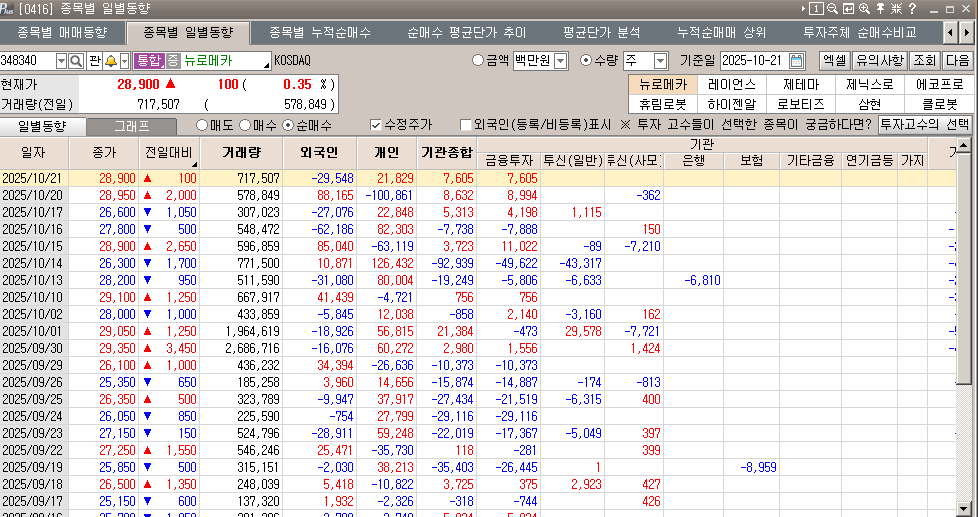
Task: Click the help question mark icon
Action: (911, 9)
